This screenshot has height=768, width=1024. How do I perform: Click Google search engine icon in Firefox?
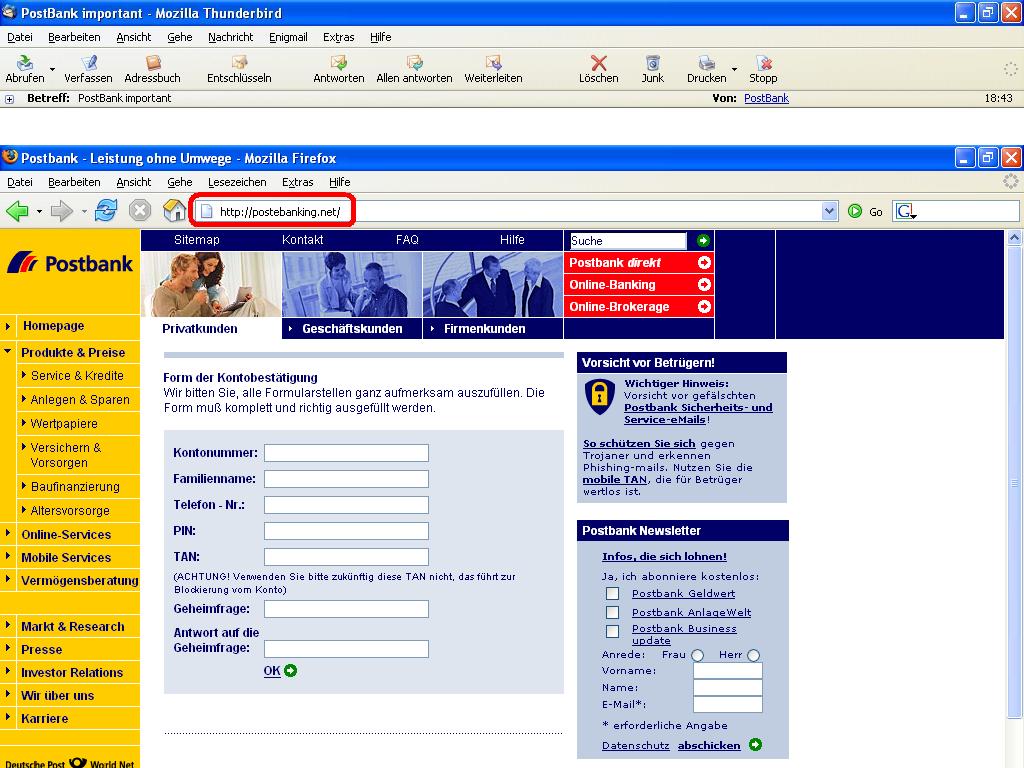click(x=906, y=212)
